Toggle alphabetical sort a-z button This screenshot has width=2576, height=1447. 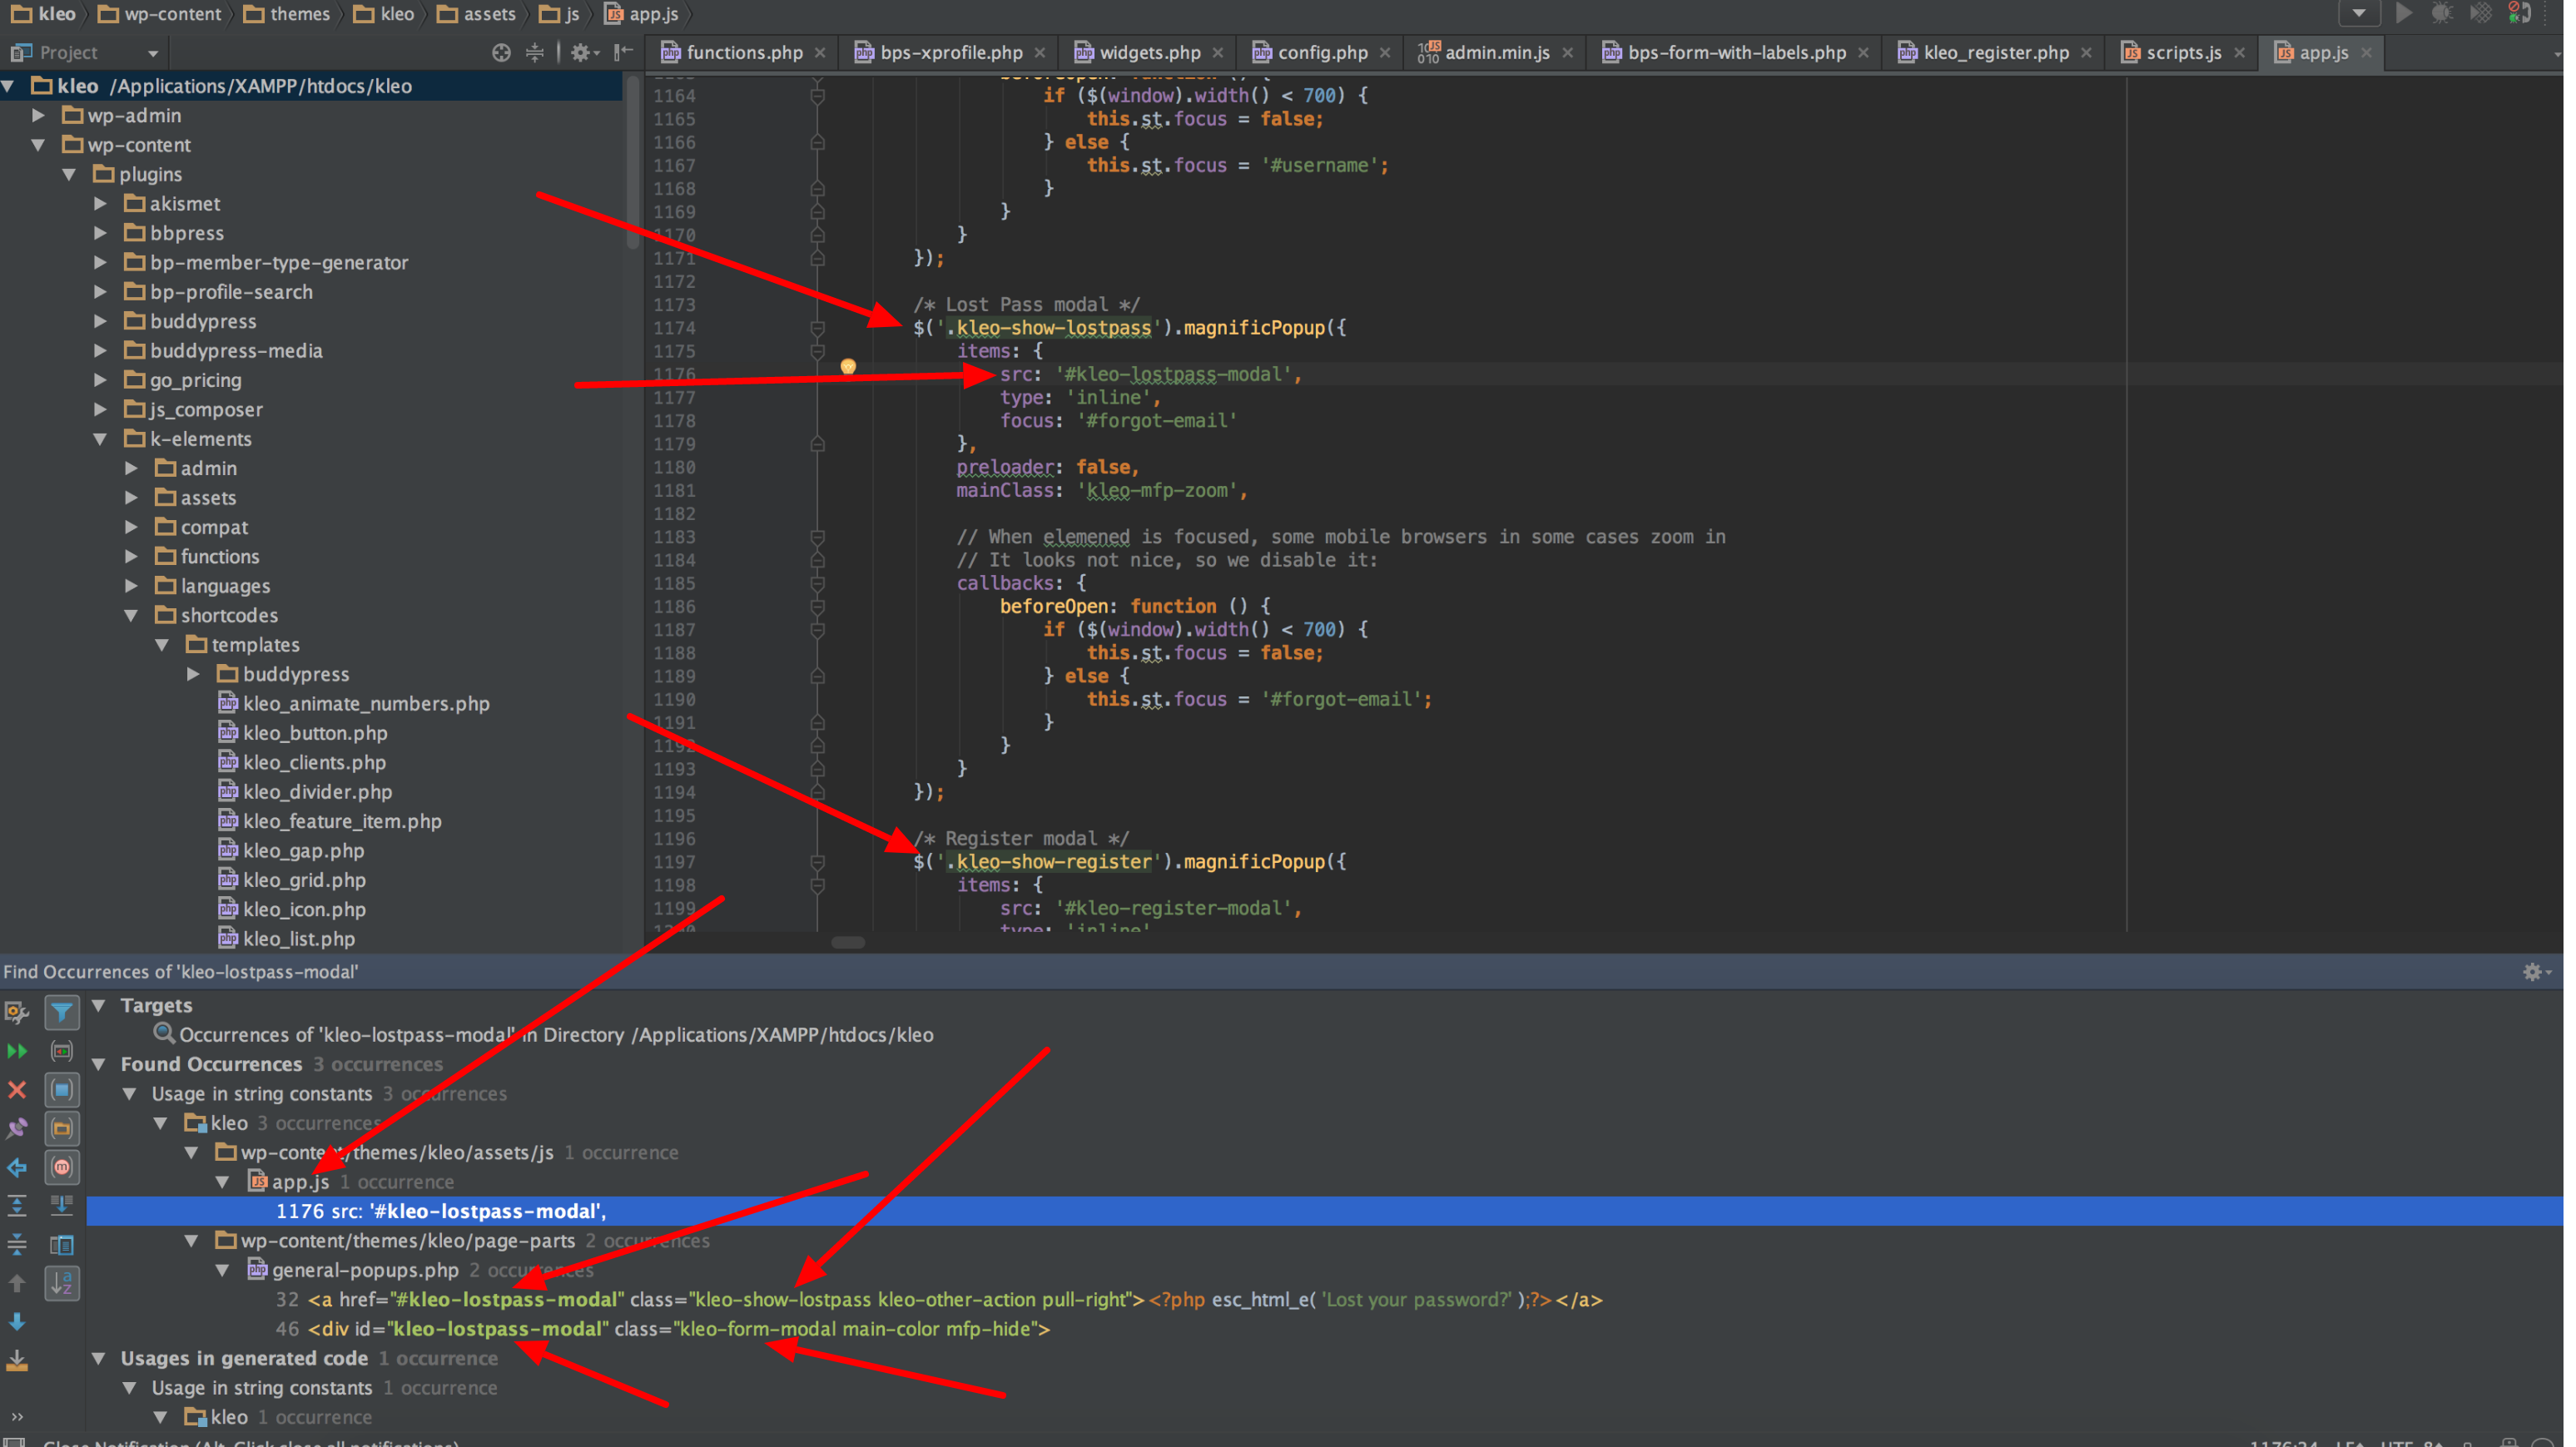(62, 1284)
